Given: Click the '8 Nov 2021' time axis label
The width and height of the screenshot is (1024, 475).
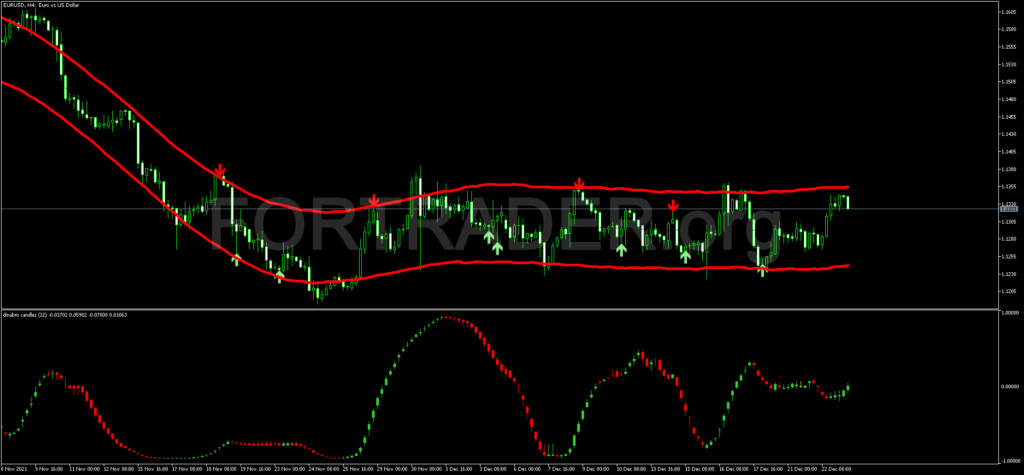Looking at the screenshot, I should [x=13, y=469].
